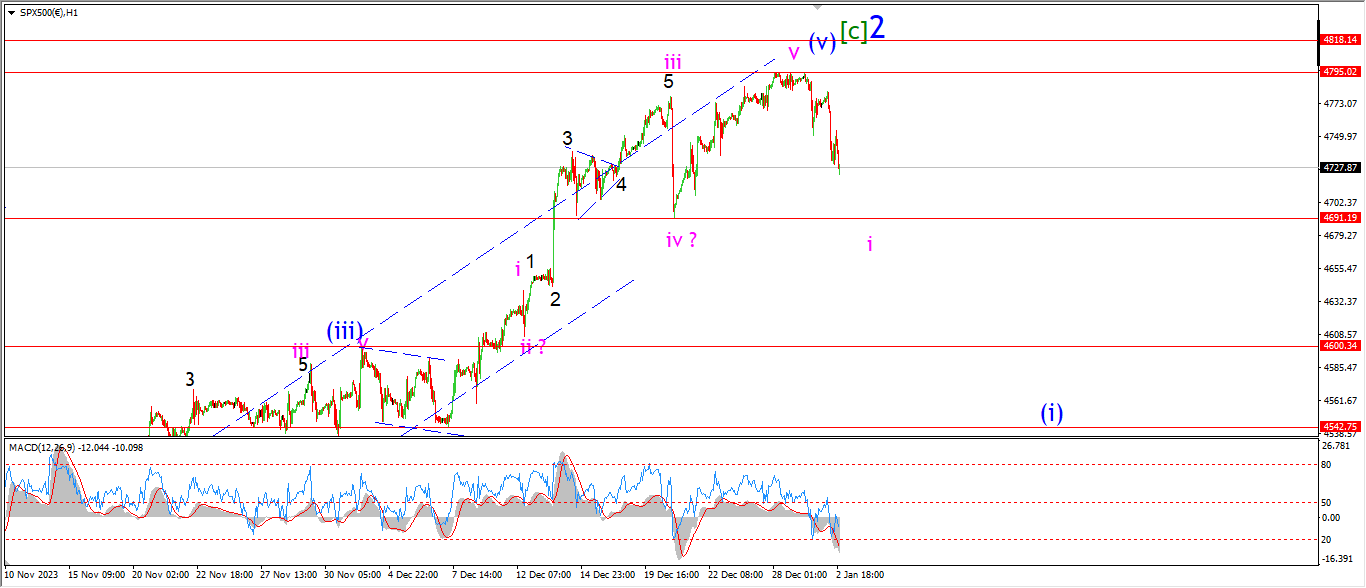
Task: Open the chart dropdown arrow beside SPX500
Action: tap(11, 11)
